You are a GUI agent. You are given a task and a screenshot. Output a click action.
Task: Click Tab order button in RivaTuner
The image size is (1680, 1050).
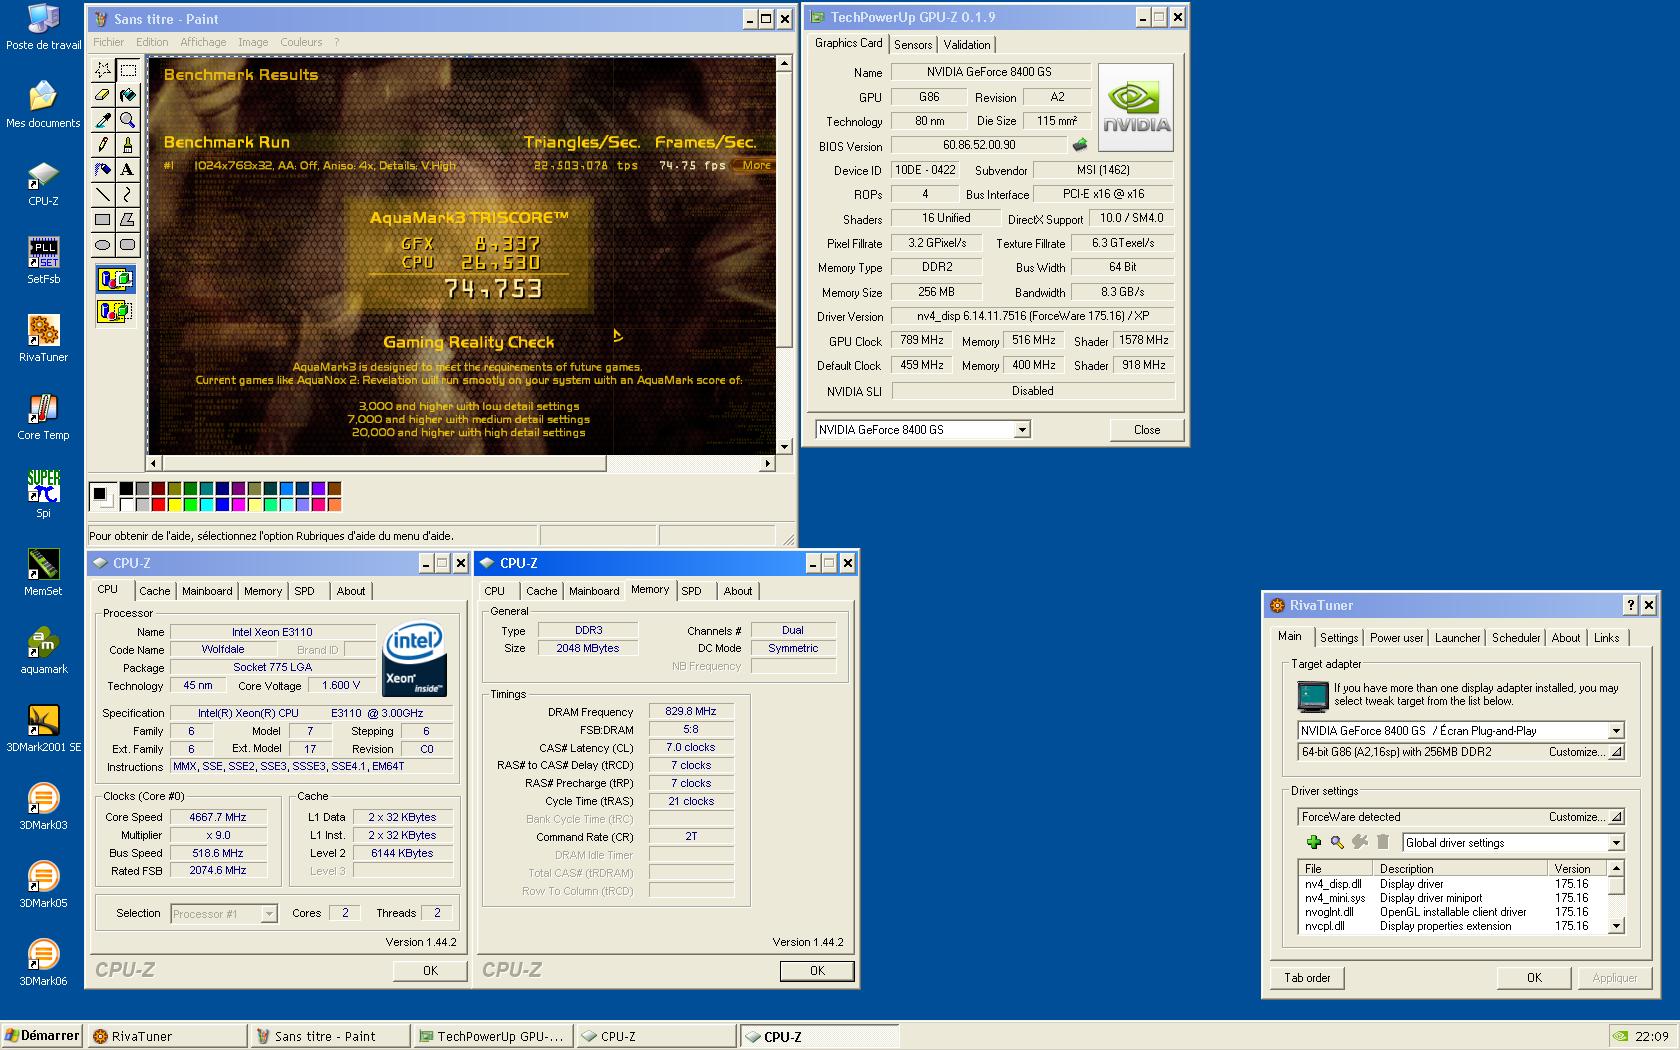tap(1307, 978)
